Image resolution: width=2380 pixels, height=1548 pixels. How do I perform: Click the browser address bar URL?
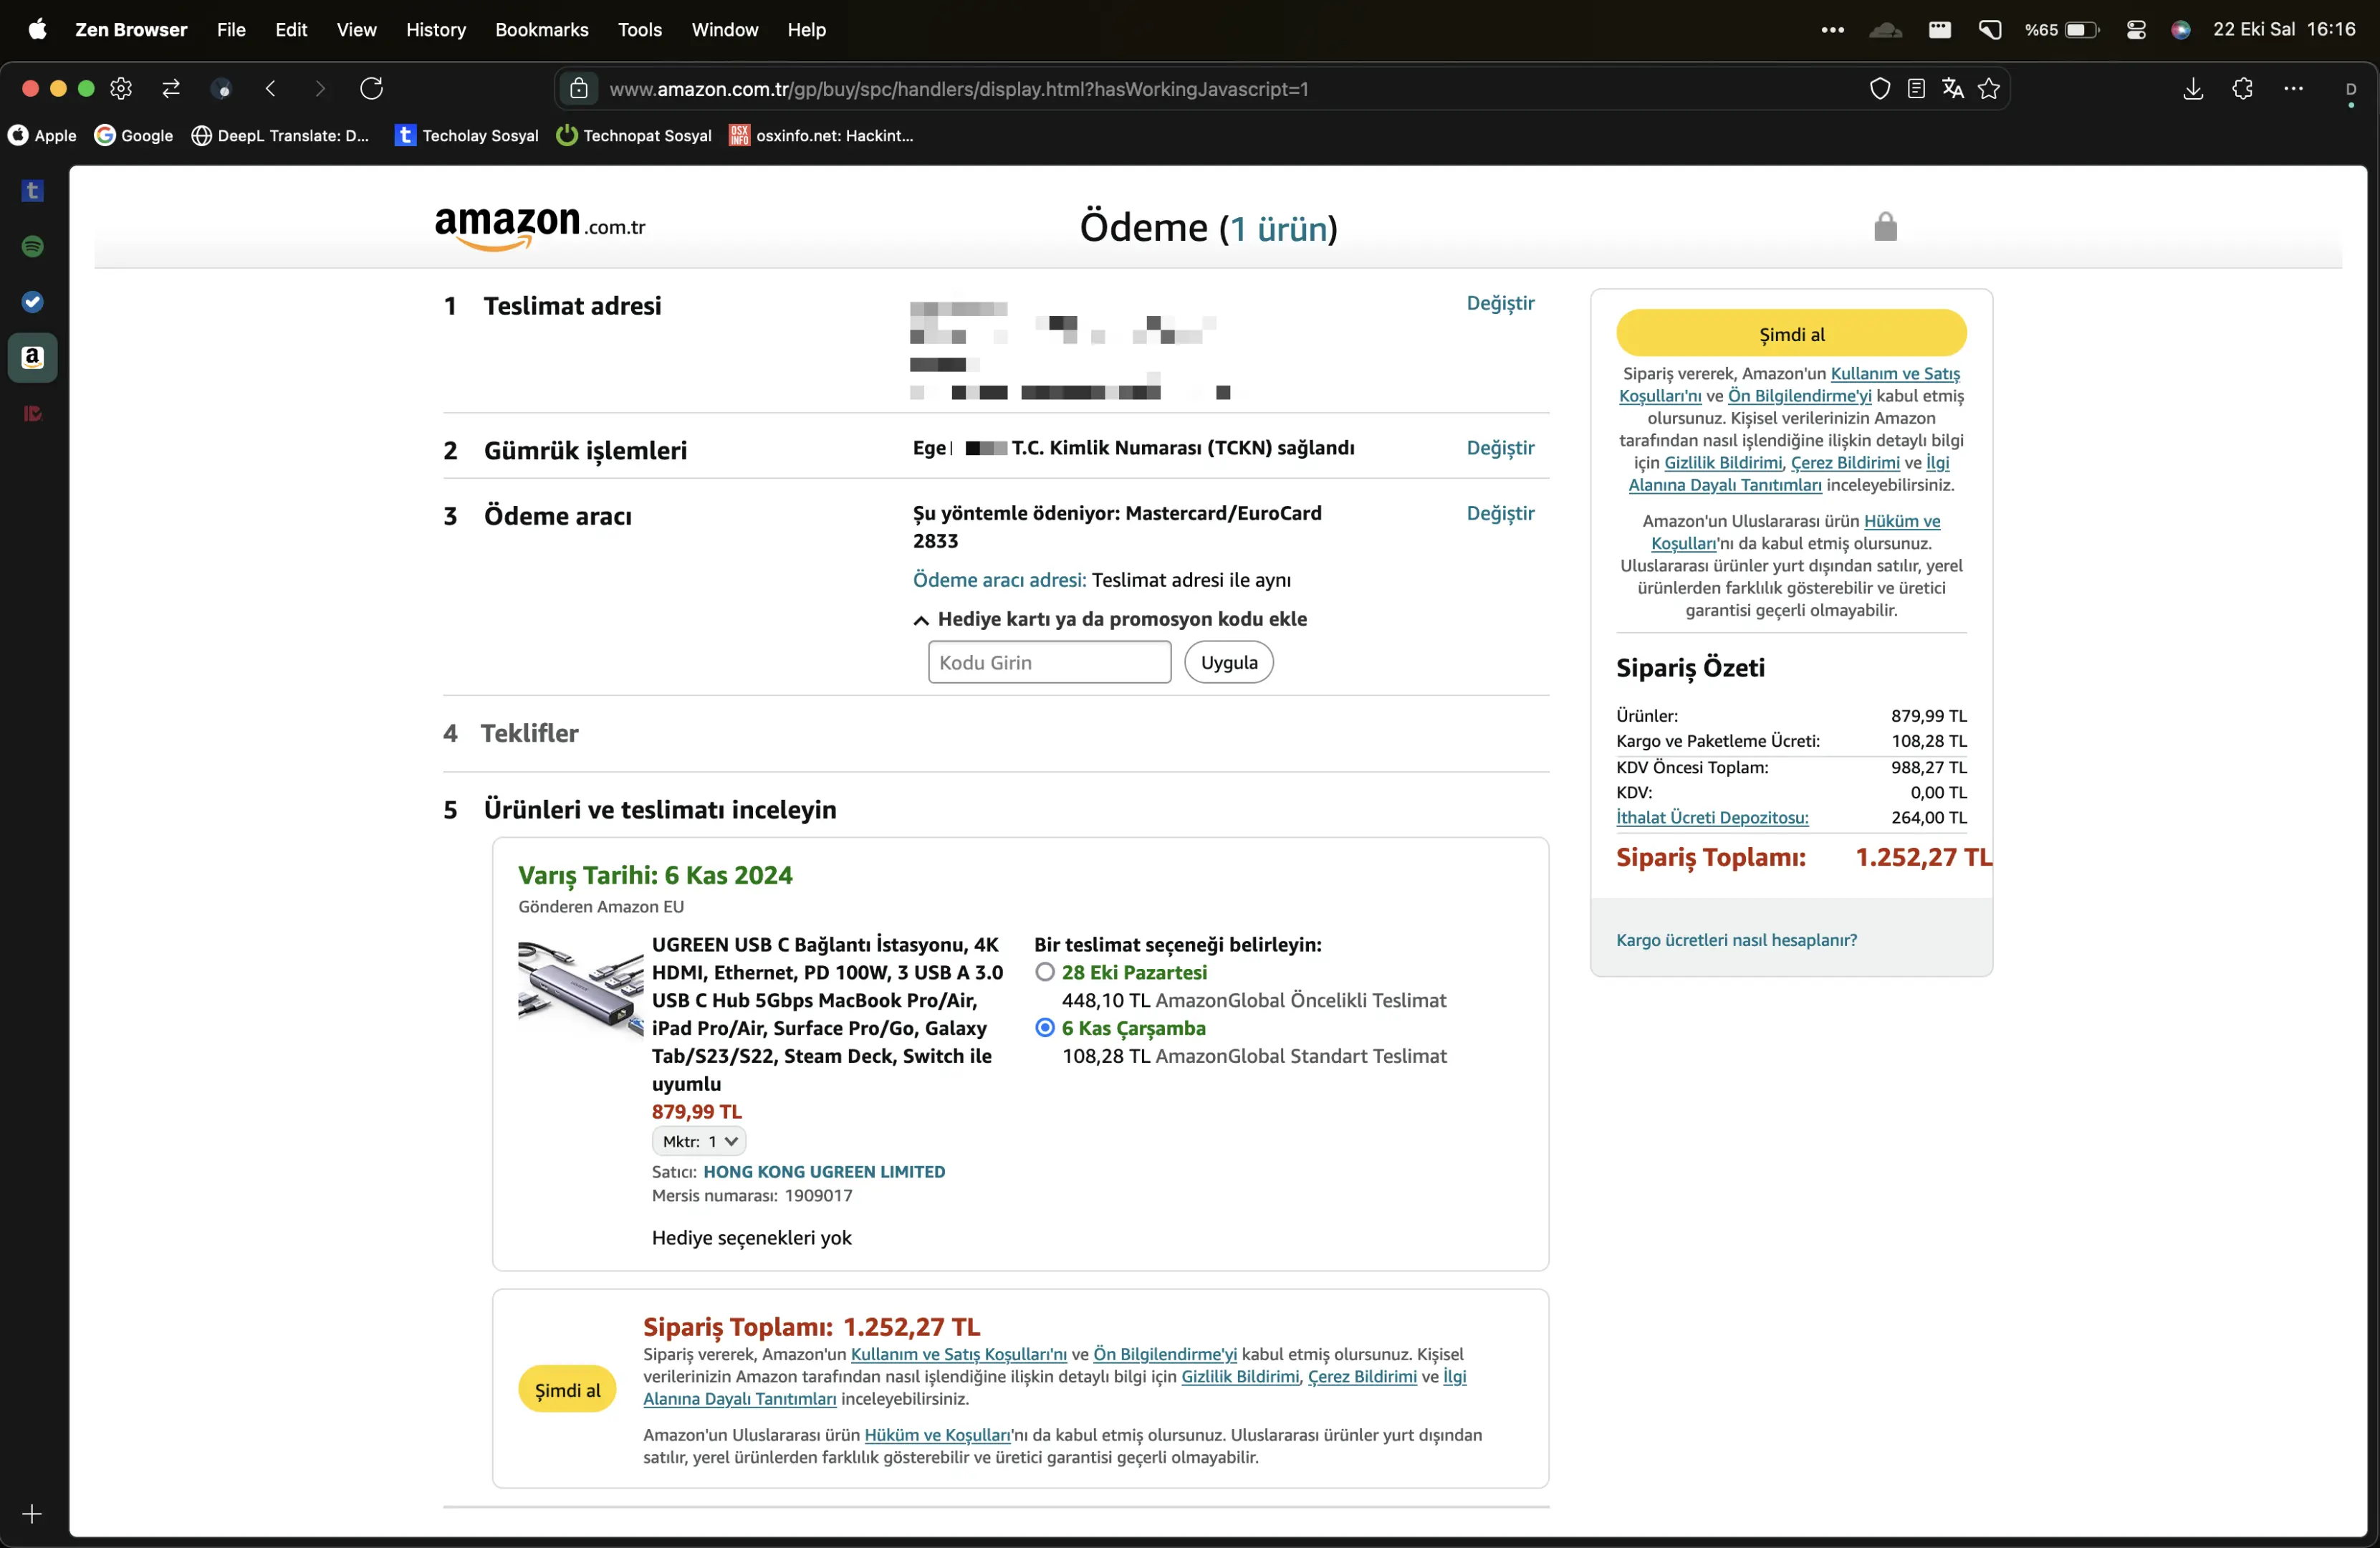(958, 89)
